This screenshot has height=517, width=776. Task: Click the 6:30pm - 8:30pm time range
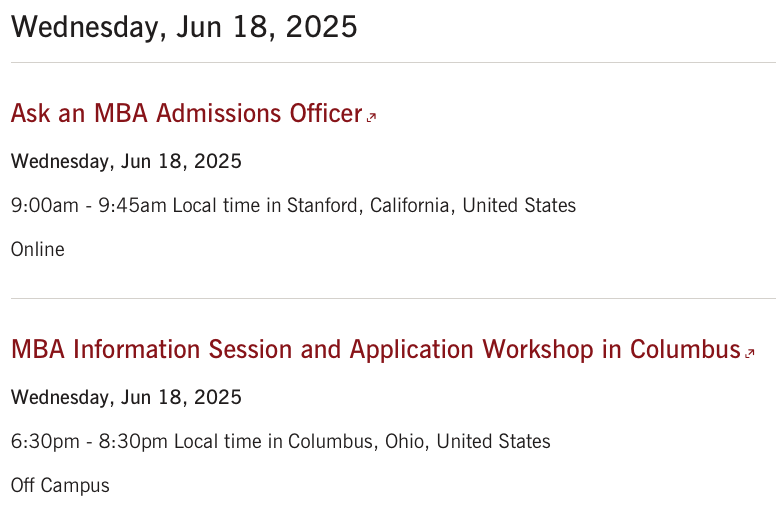[x=89, y=441]
